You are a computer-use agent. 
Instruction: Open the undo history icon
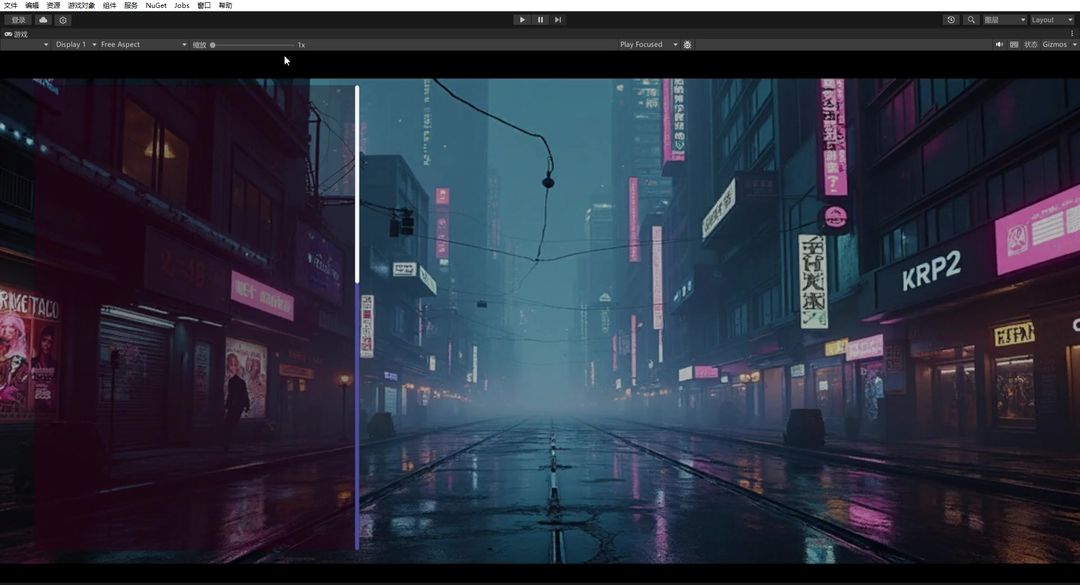click(x=951, y=20)
